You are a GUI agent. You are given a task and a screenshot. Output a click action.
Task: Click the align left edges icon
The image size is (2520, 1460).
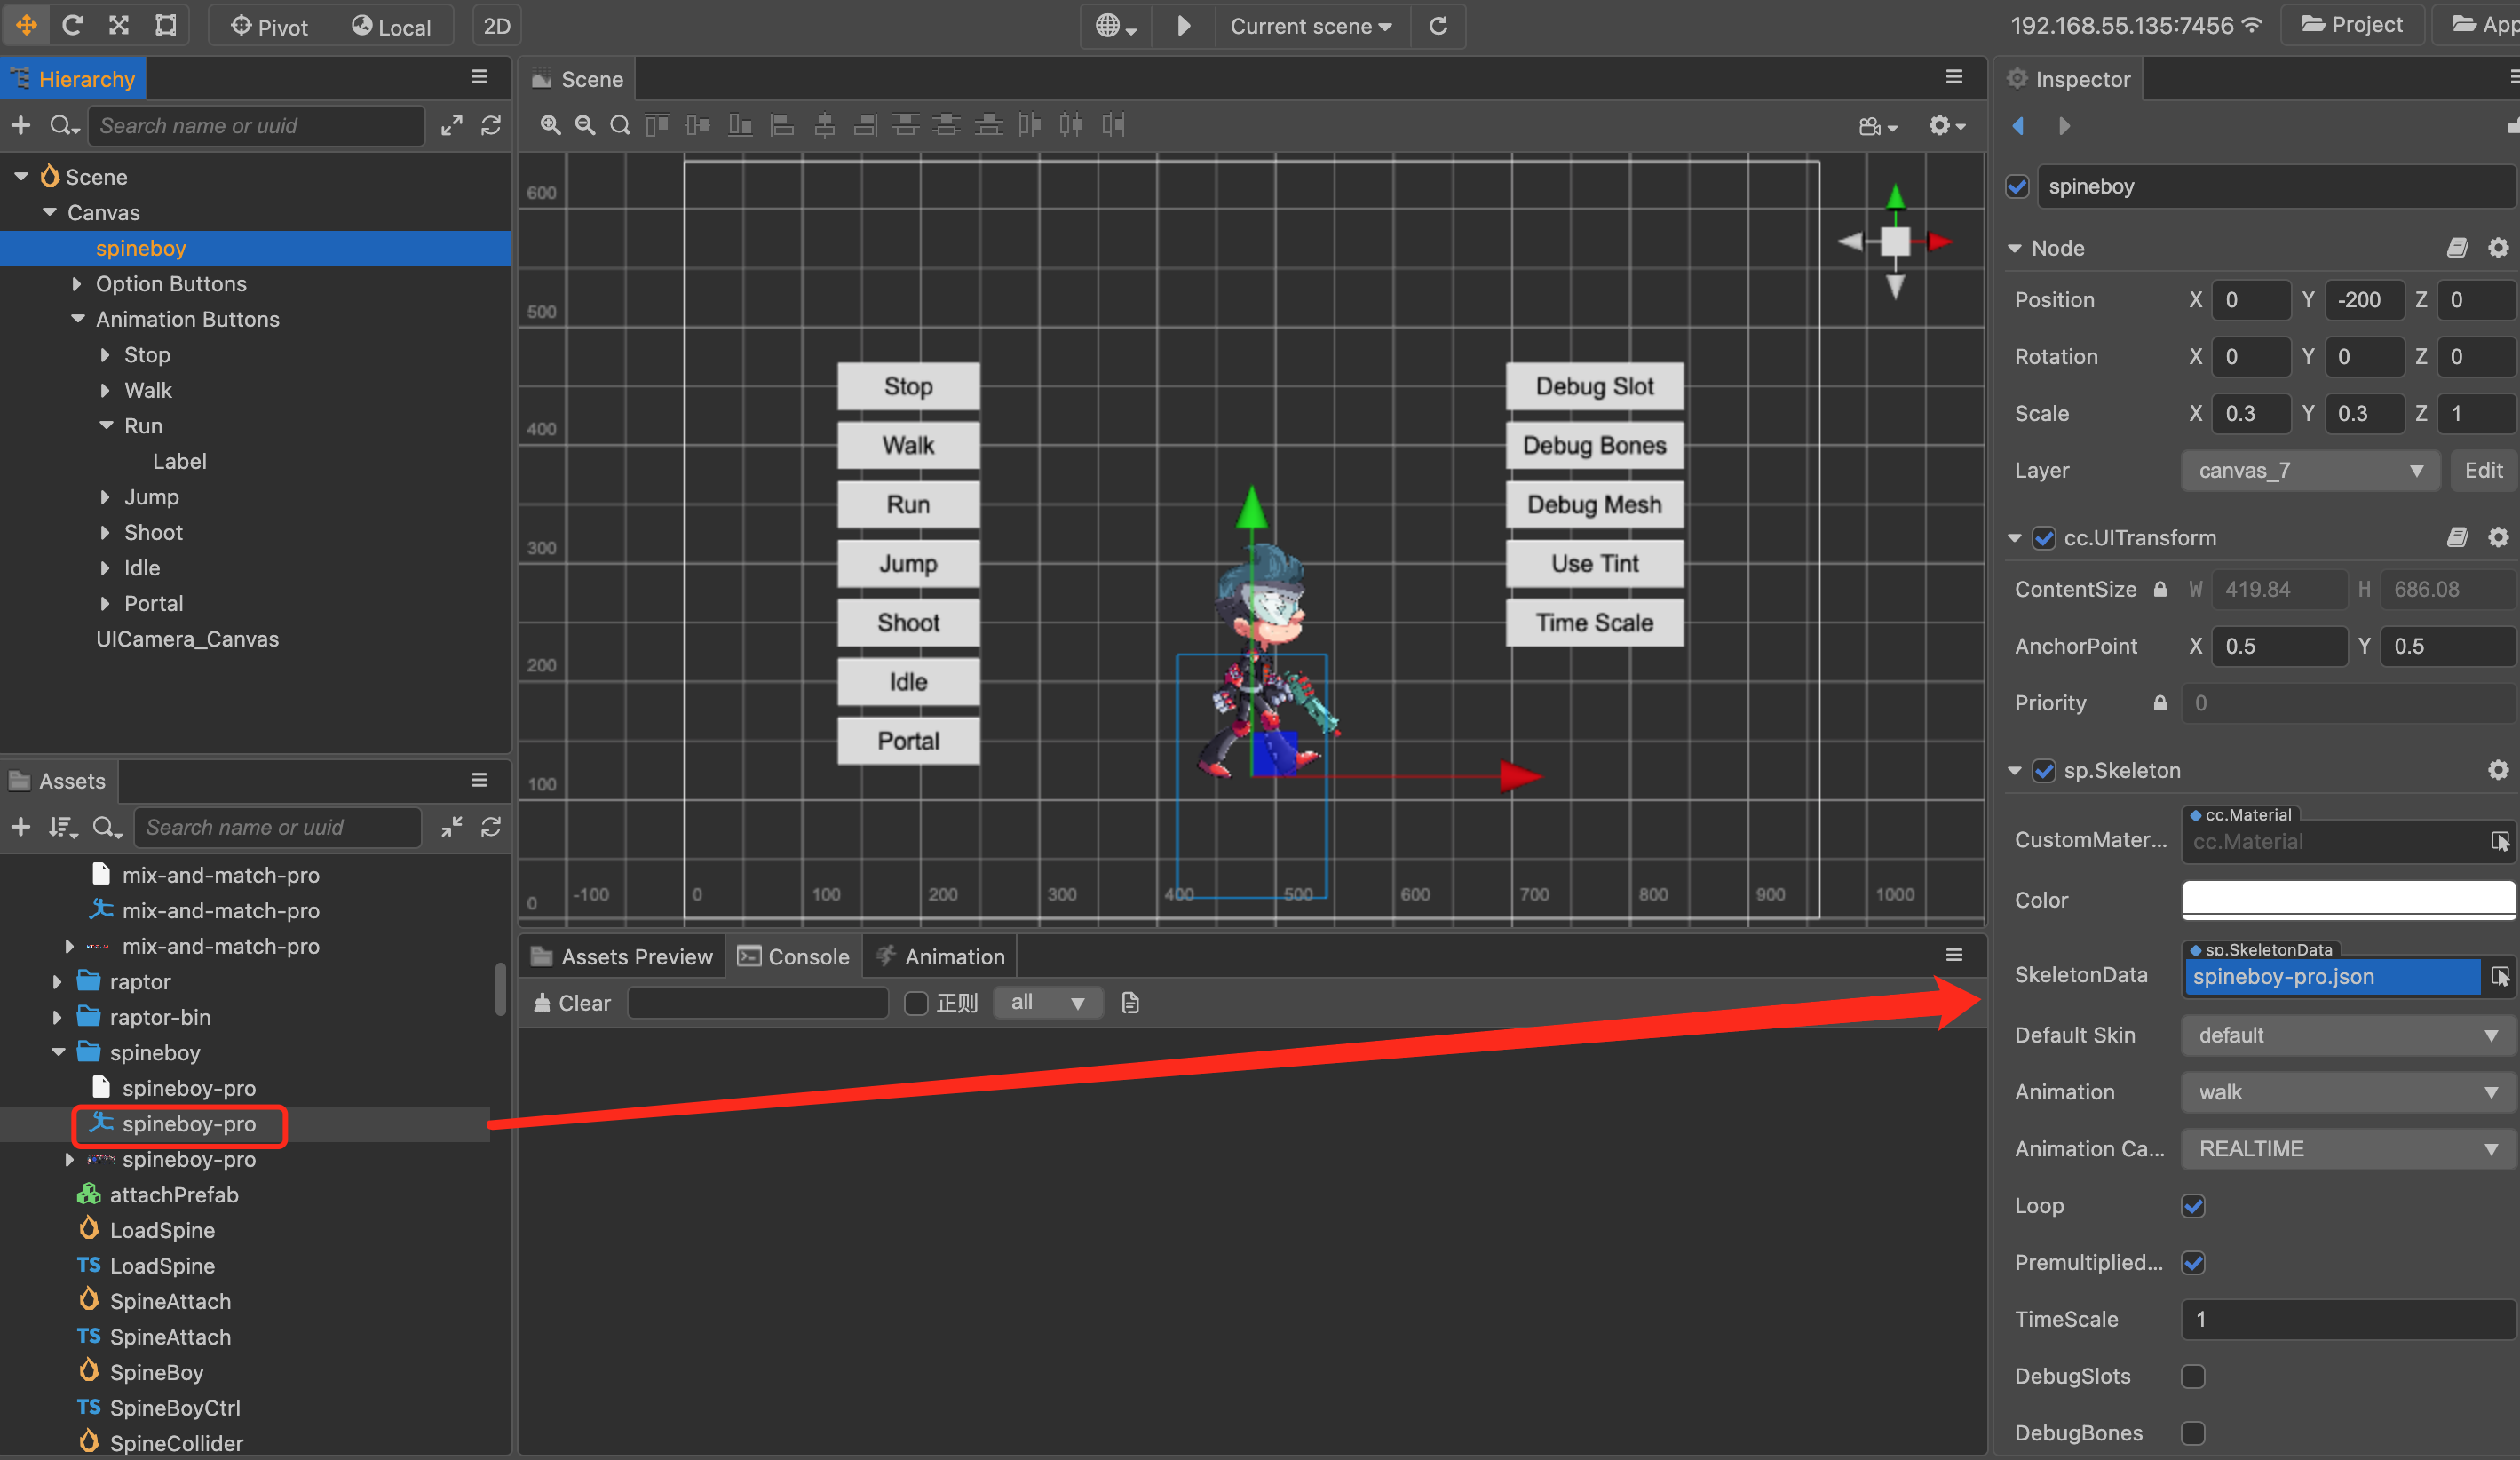point(783,125)
